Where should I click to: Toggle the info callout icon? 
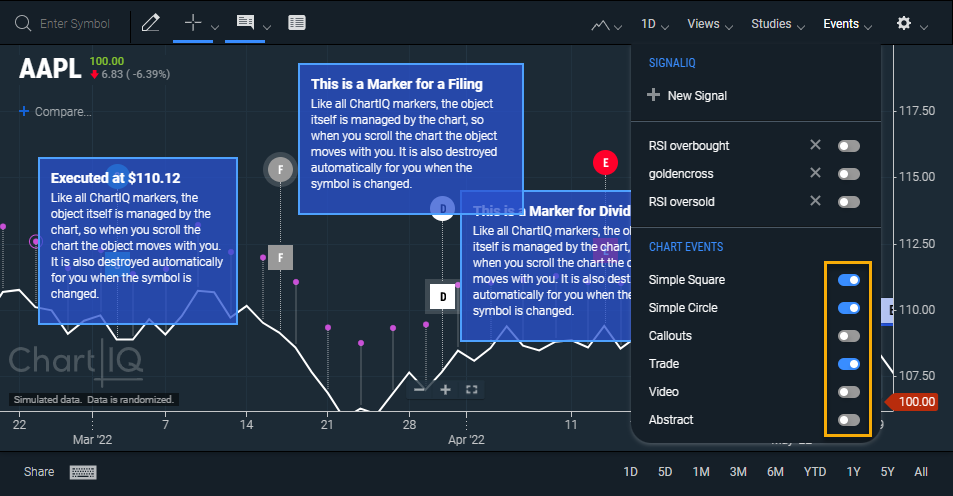pyautogui.click(x=245, y=22)
